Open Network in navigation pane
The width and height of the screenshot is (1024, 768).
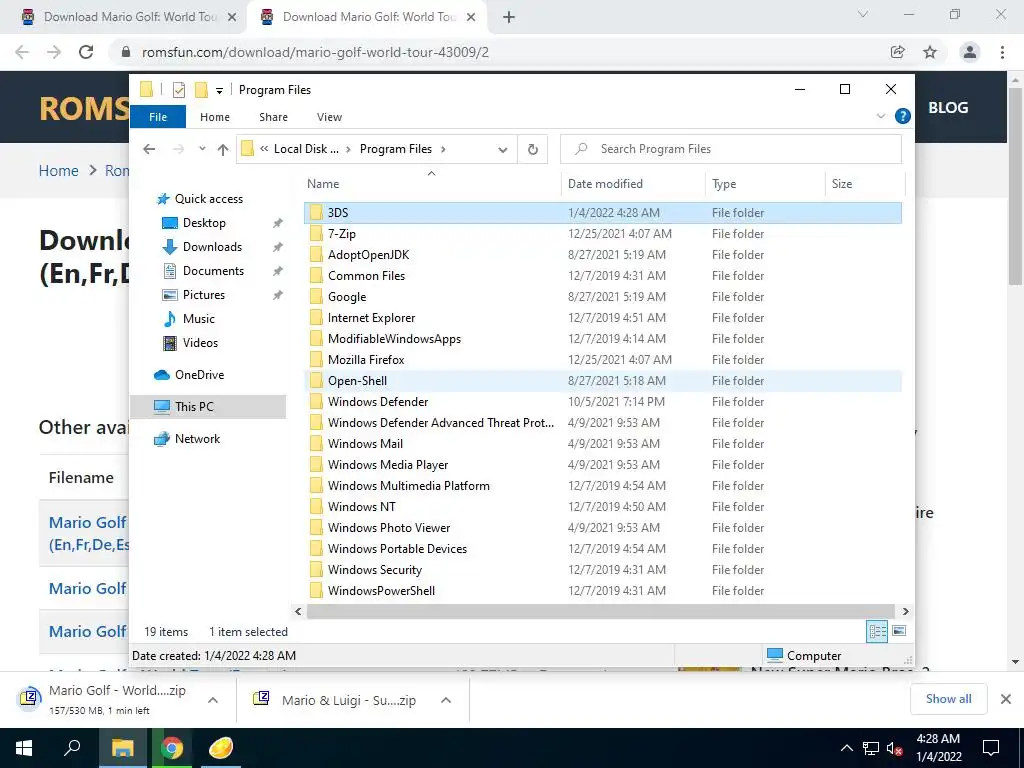pyautogui.click(x=197, y=439)
